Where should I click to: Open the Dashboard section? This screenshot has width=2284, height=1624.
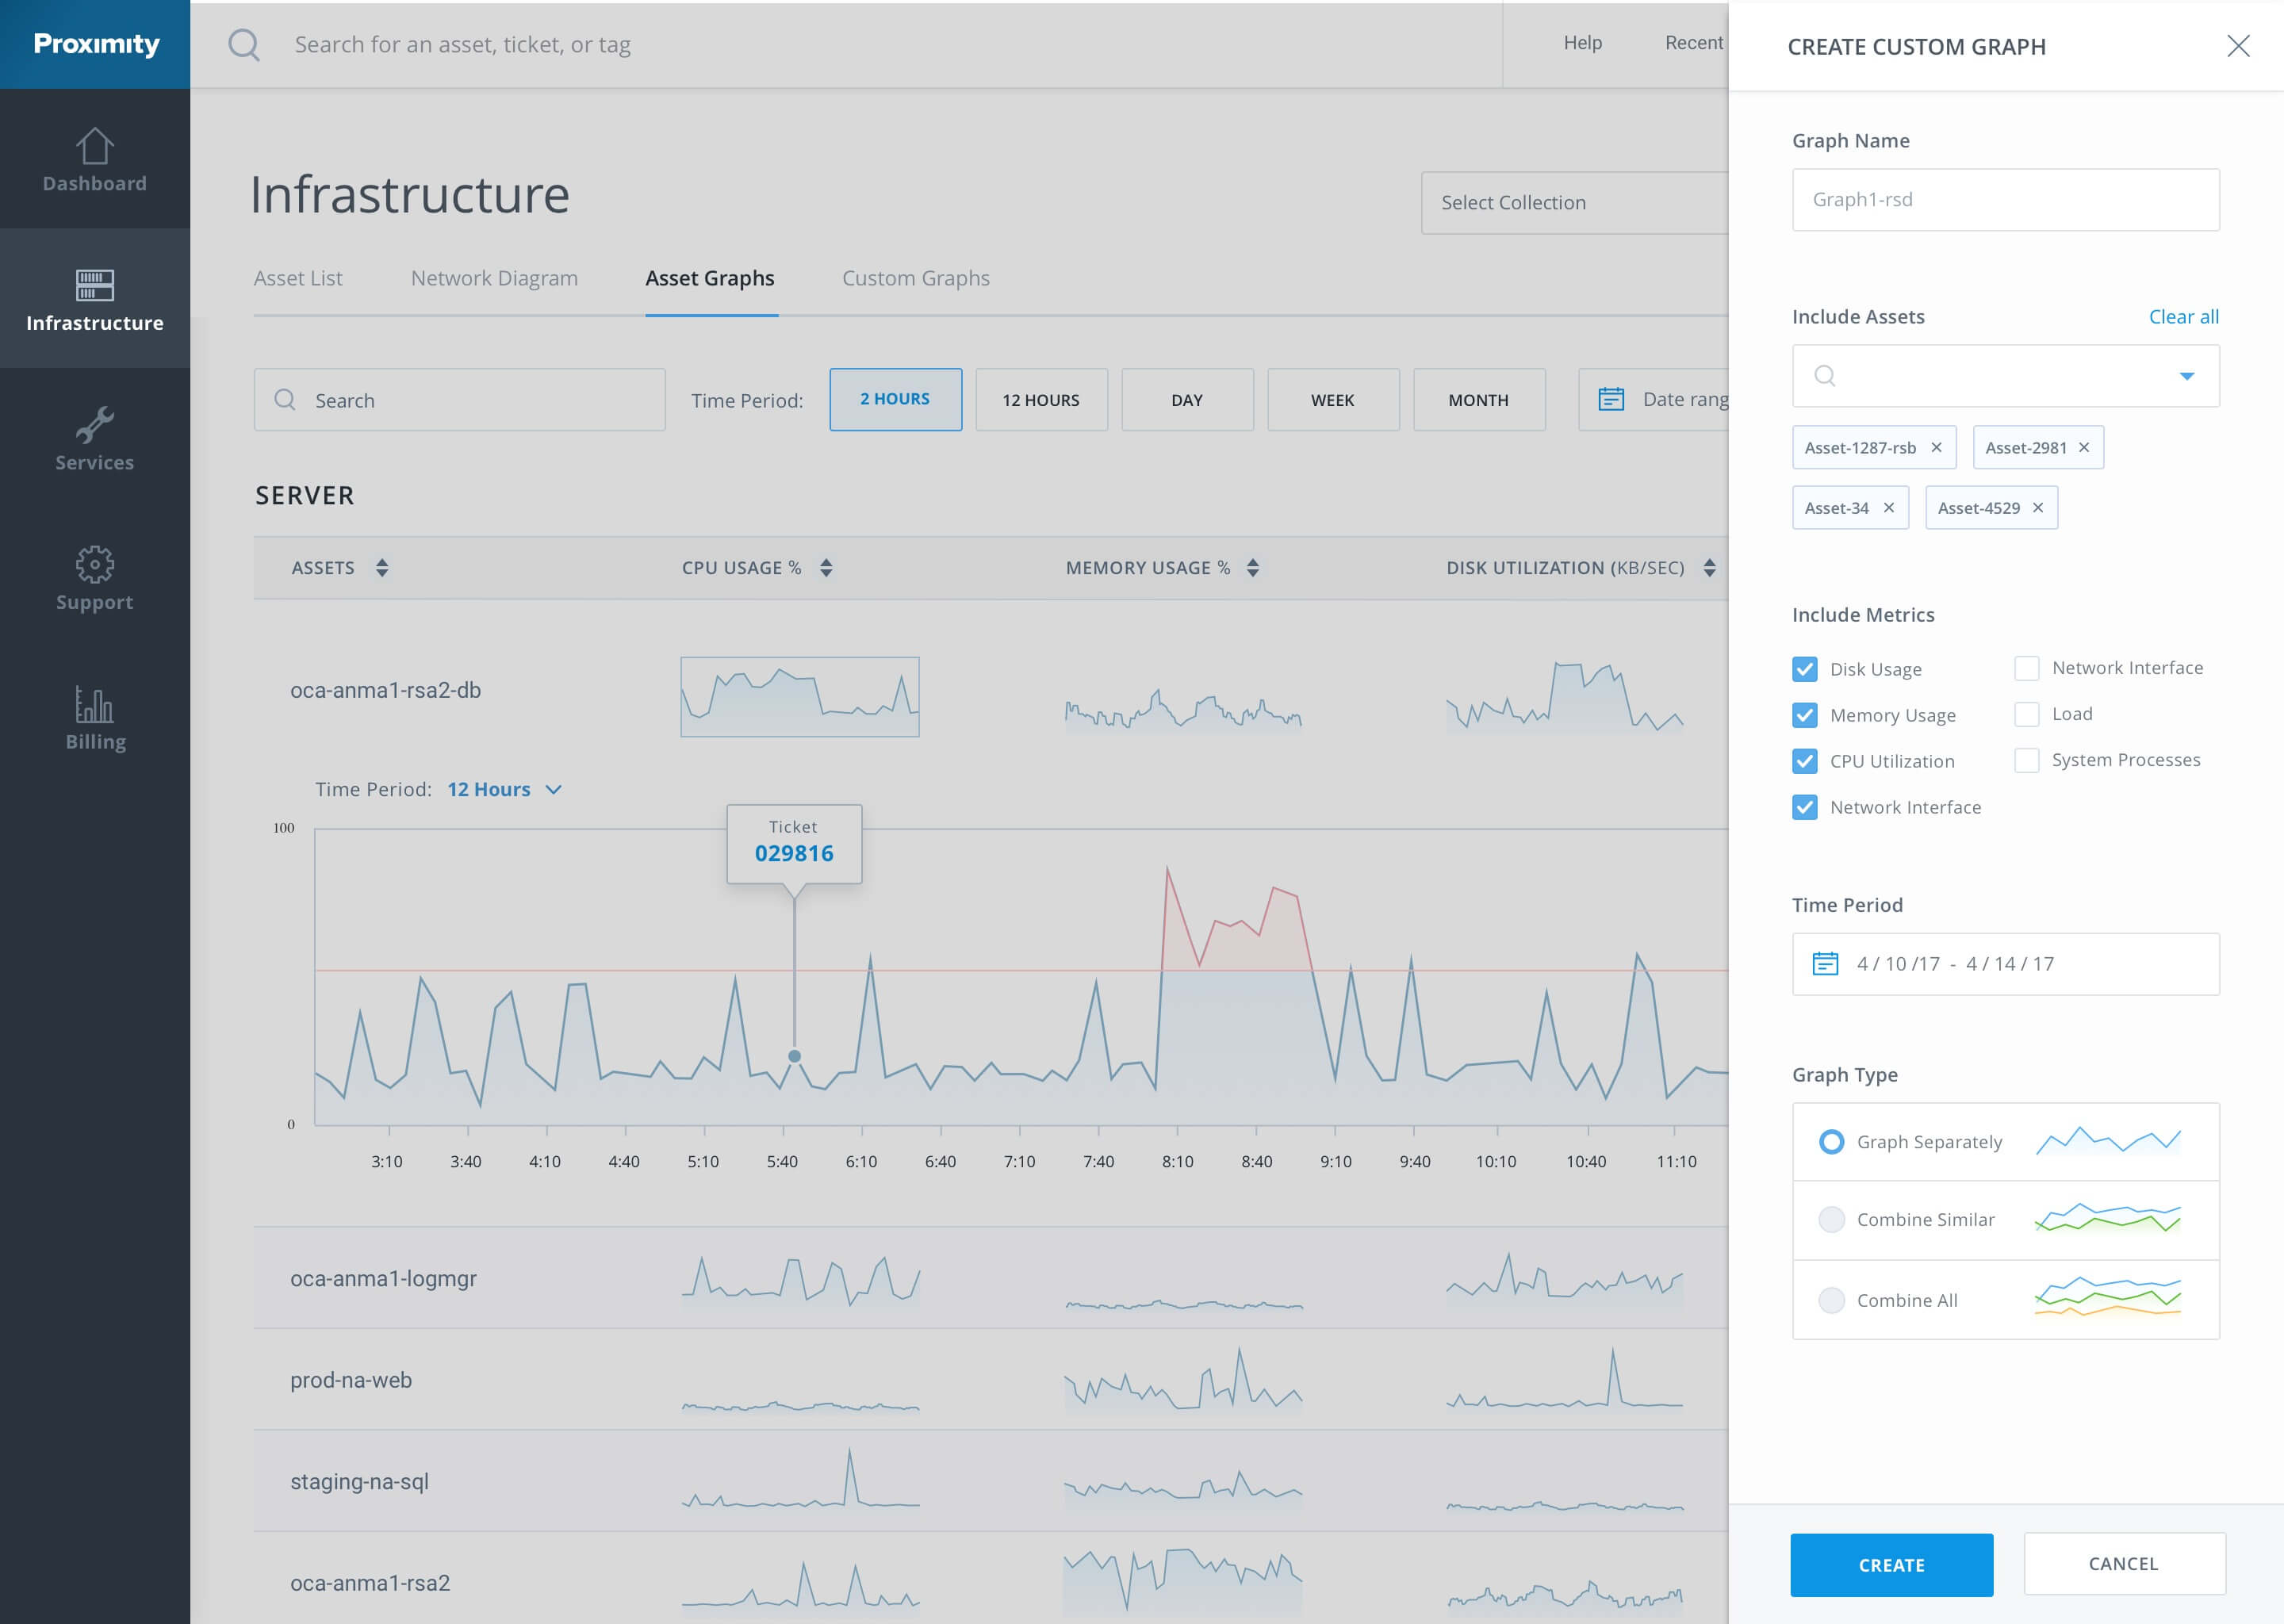(94, 160)
